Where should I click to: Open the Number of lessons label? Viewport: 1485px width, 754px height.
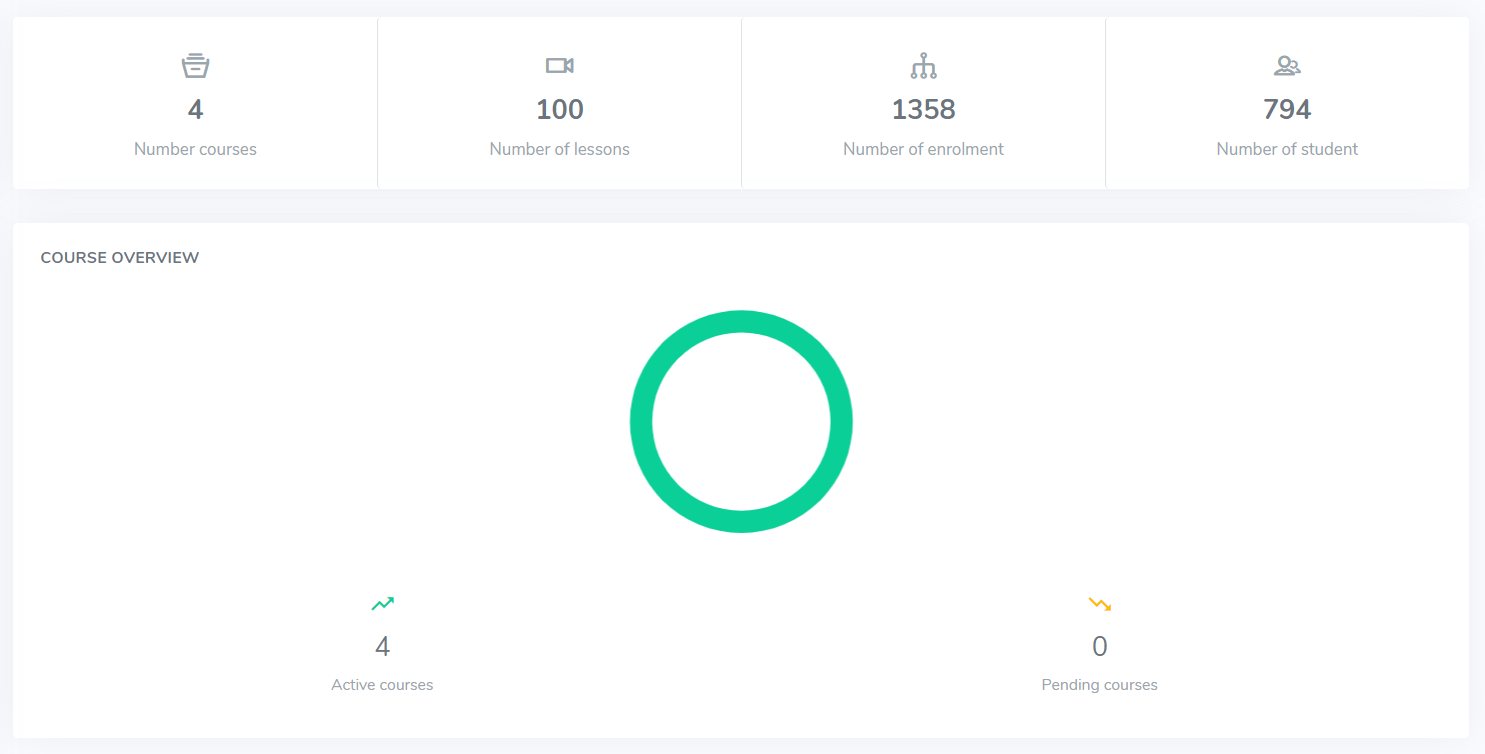(559, 149)
